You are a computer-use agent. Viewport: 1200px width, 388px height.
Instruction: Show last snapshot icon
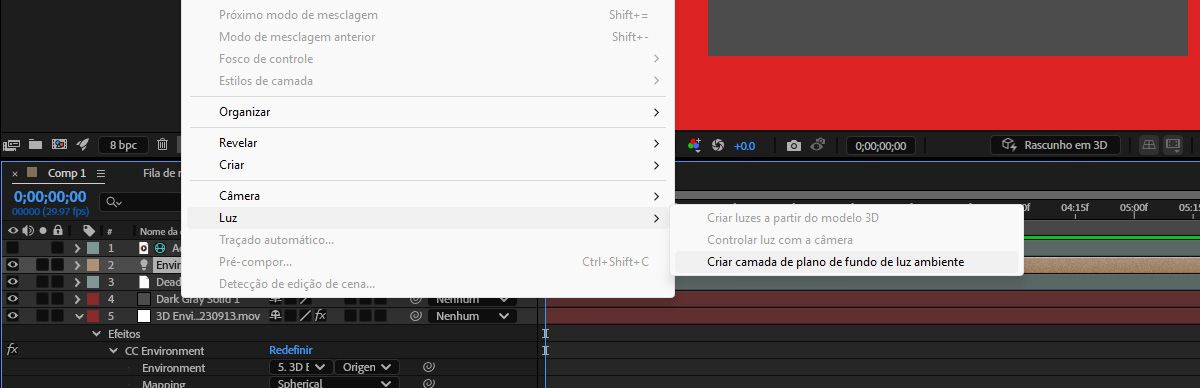tap(817, 145)
